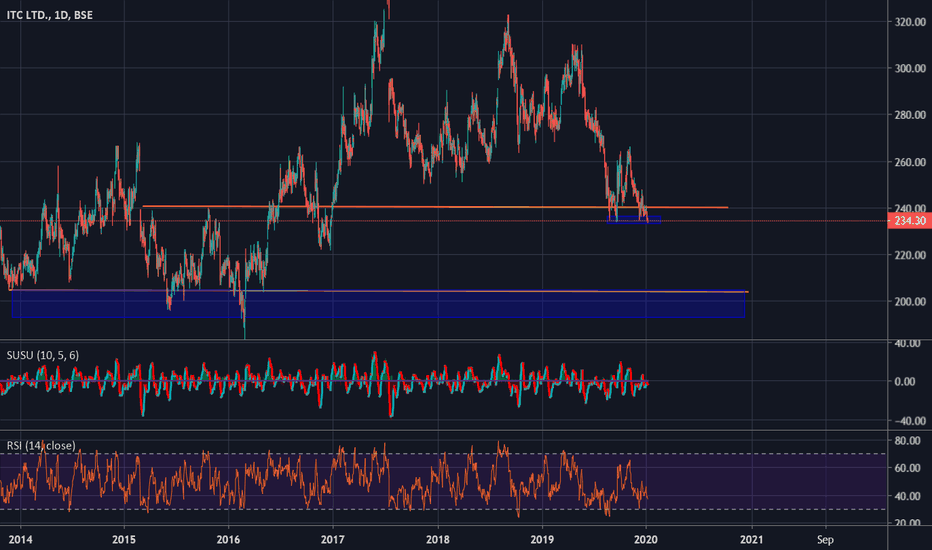Screen dimensions: 932x550
Task: Click the RSI 40.00 scale label
Action: coord(908,496)
